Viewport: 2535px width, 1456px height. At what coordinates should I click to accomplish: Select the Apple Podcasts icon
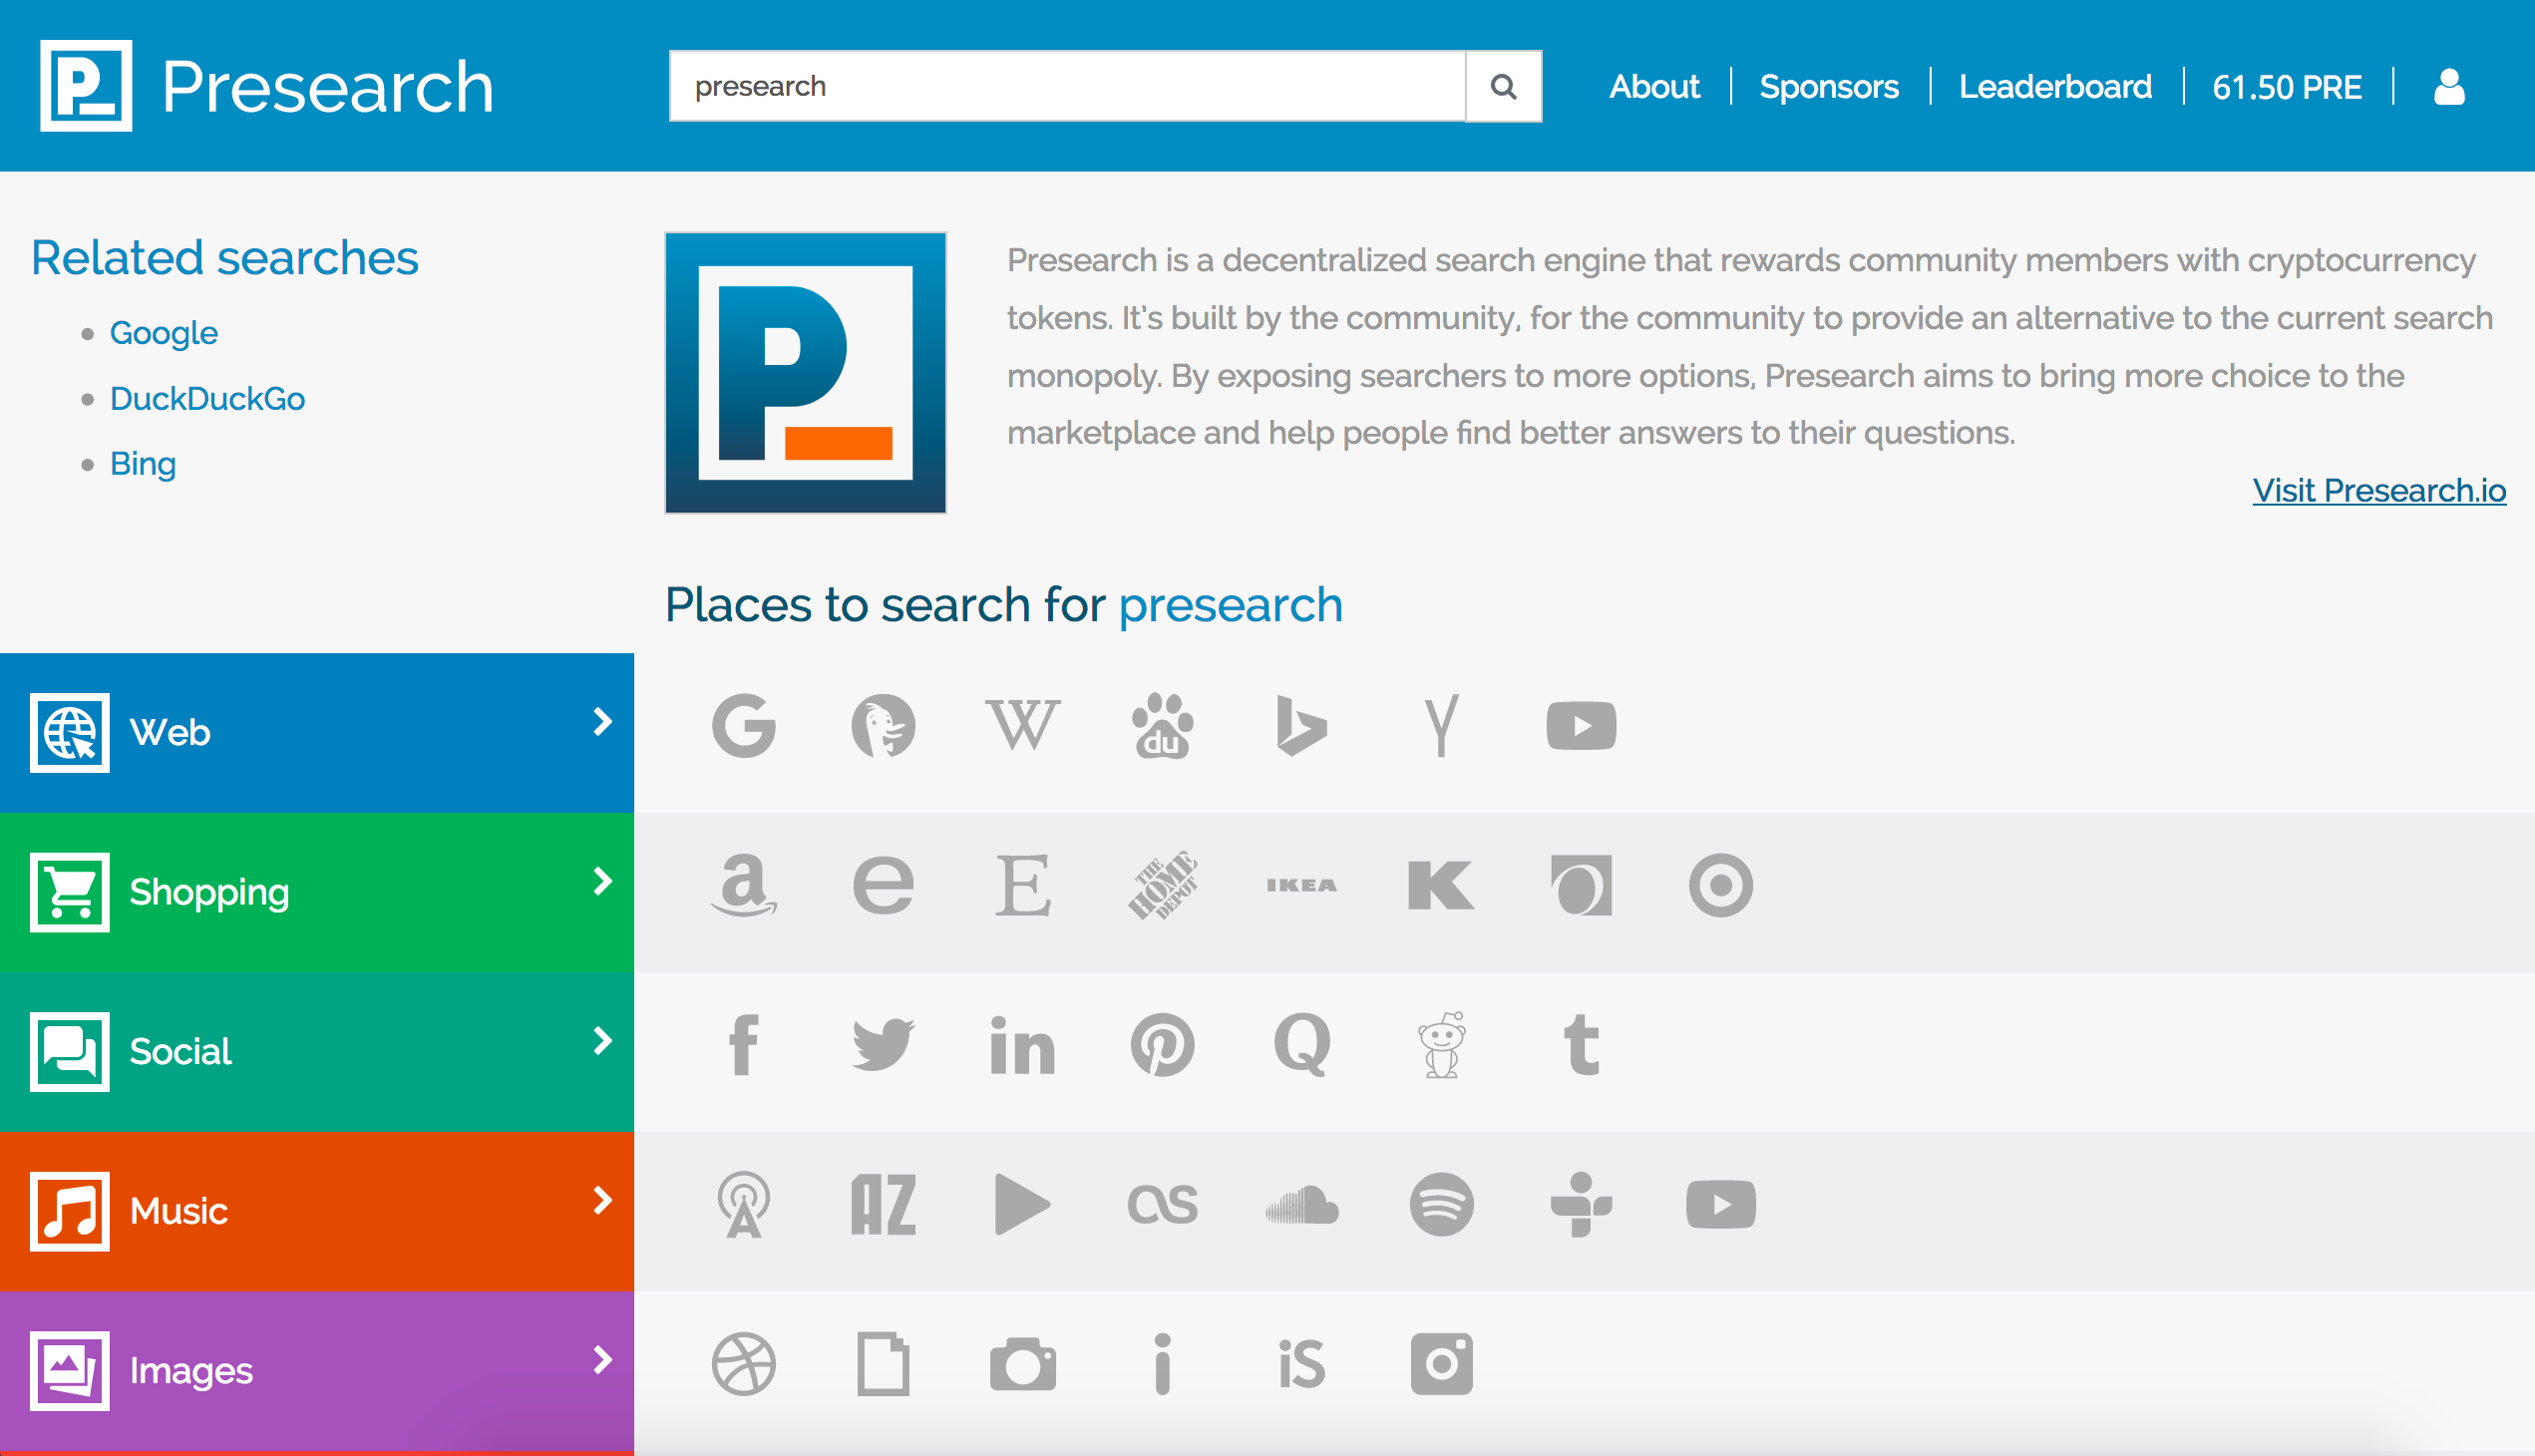743,1205
